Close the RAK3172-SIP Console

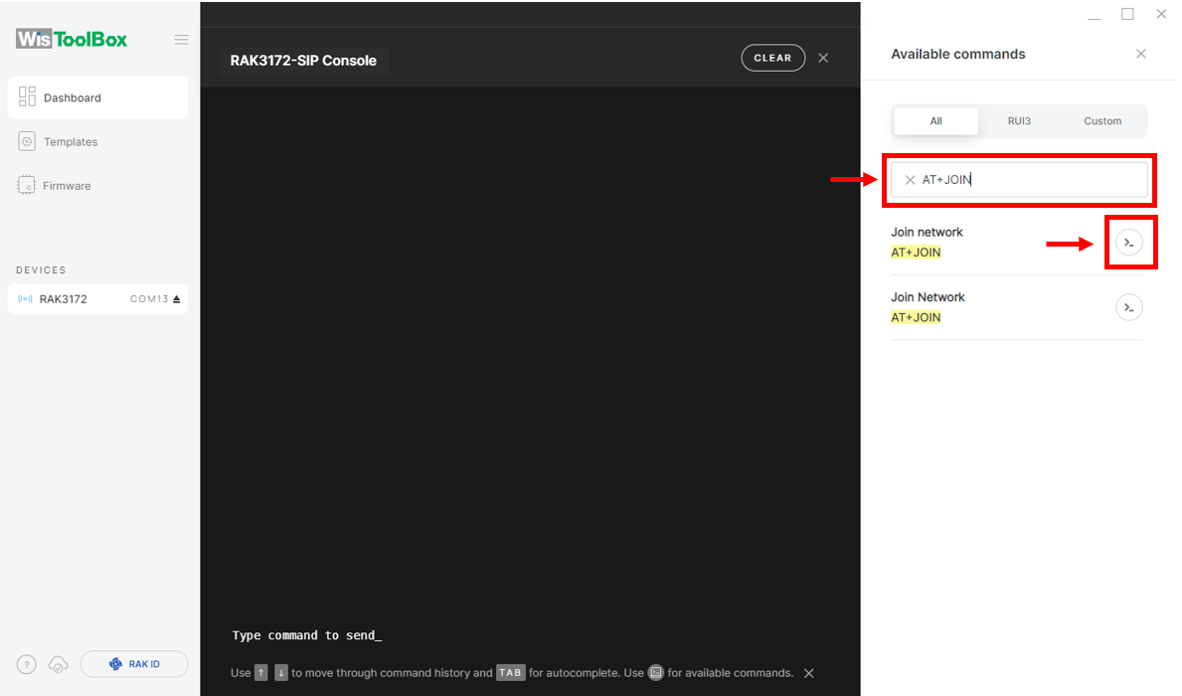click(x=823, y=58)
